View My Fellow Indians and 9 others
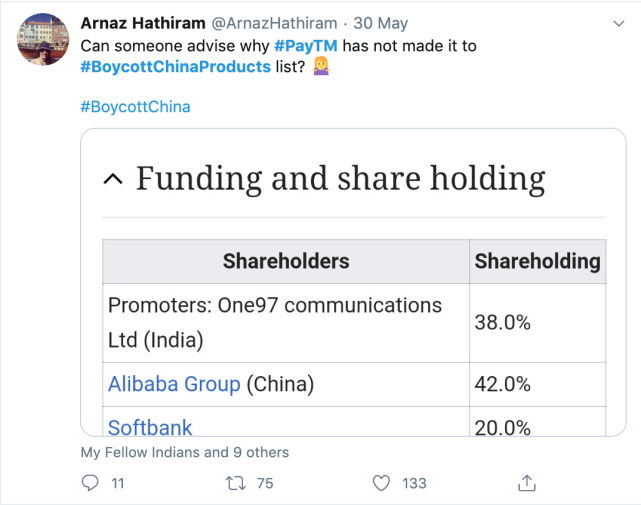Viewport: 641px width, 505px height. click(x=184, y=452)
